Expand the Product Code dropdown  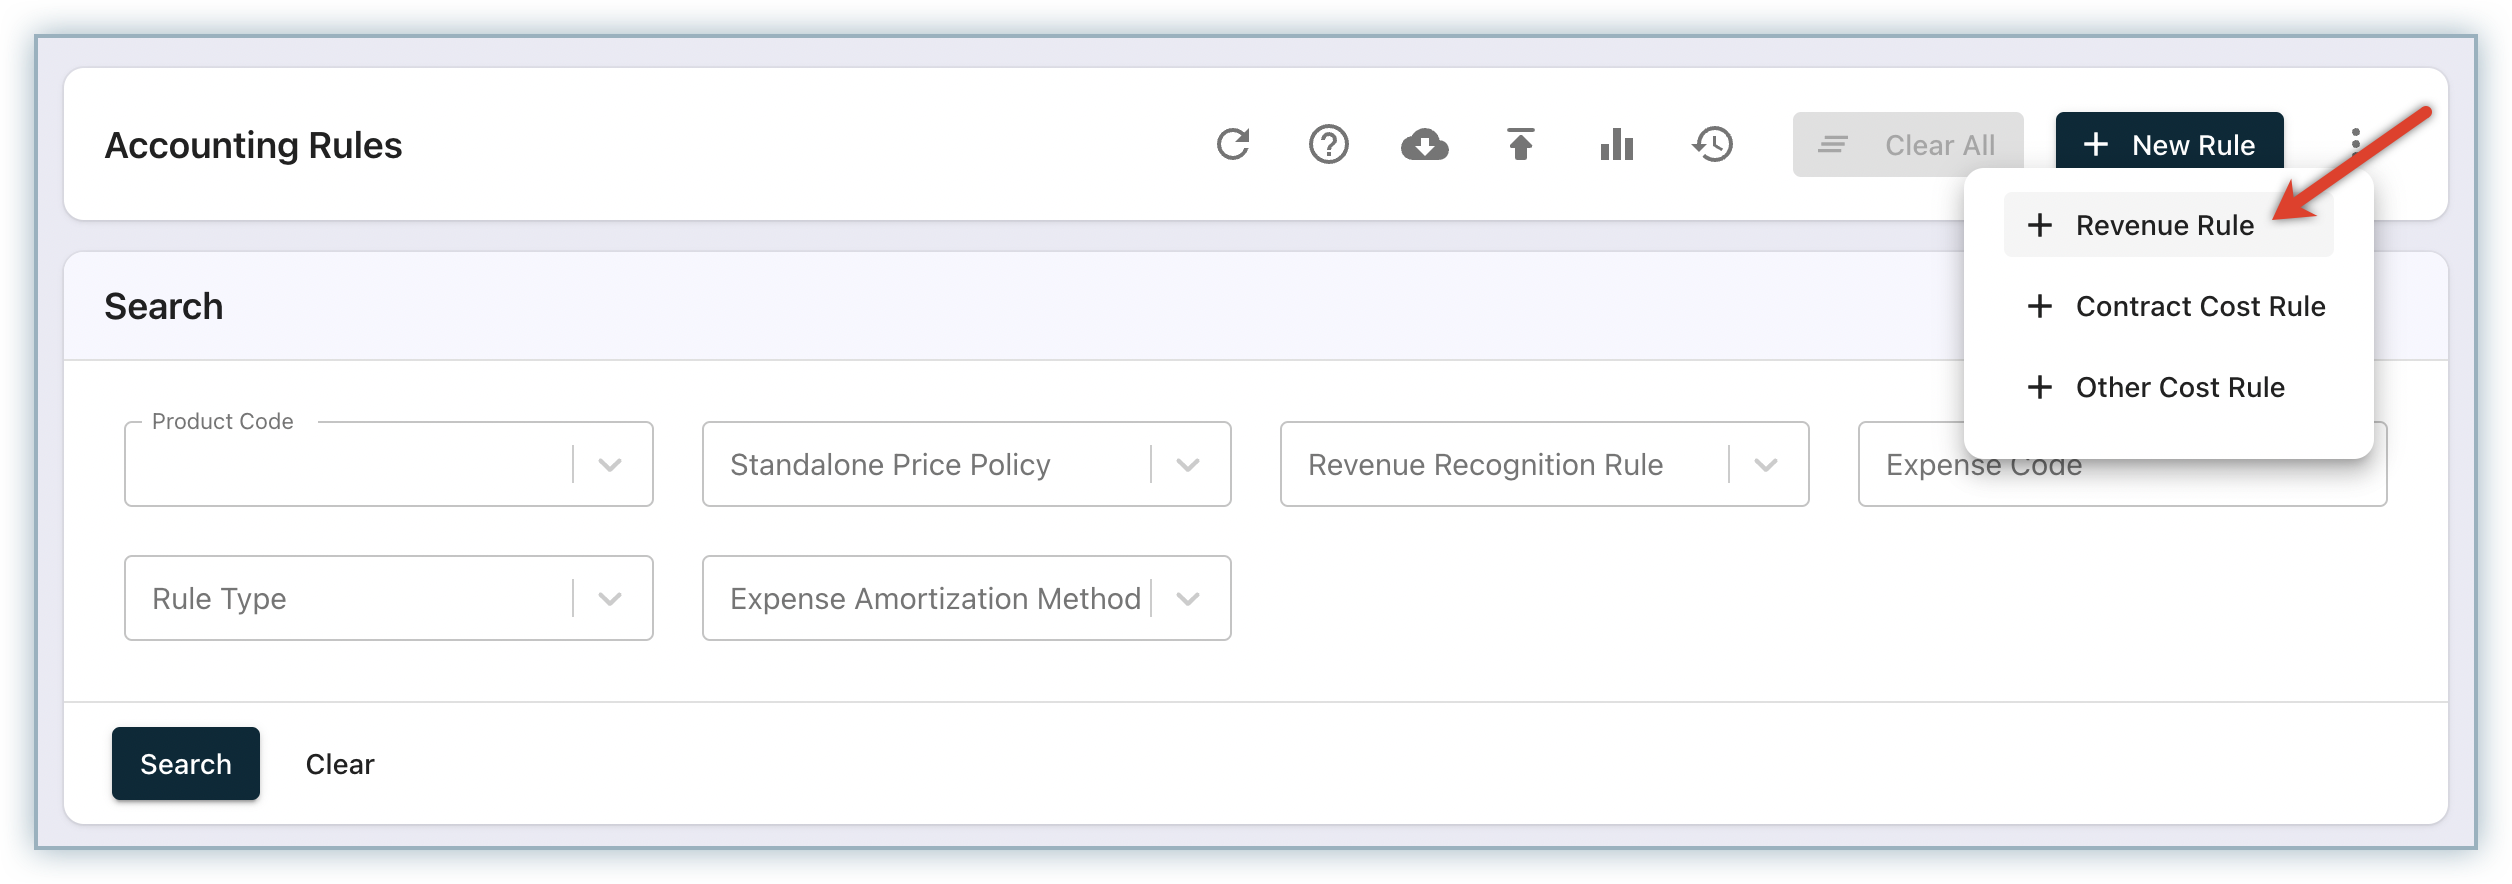[610, 465]
